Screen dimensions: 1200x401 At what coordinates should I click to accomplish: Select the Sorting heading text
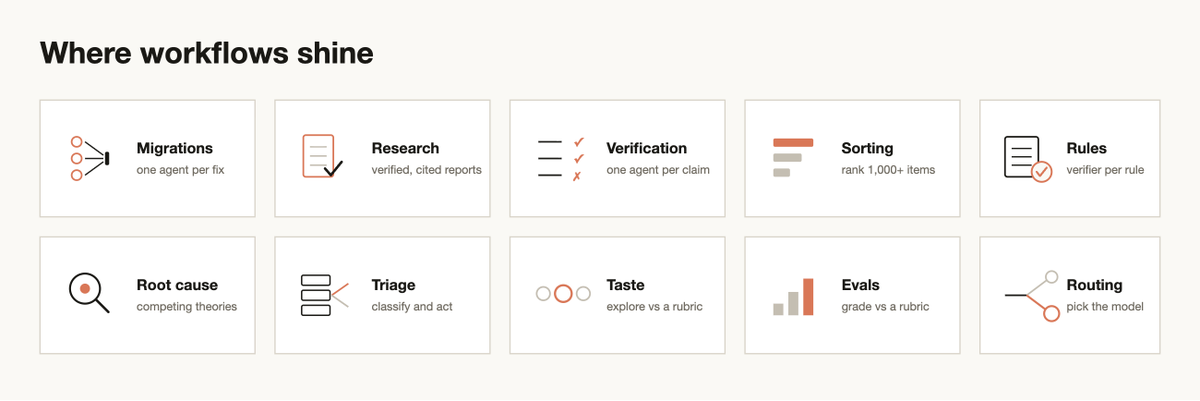pyautogui.click(x=868, y=148)
